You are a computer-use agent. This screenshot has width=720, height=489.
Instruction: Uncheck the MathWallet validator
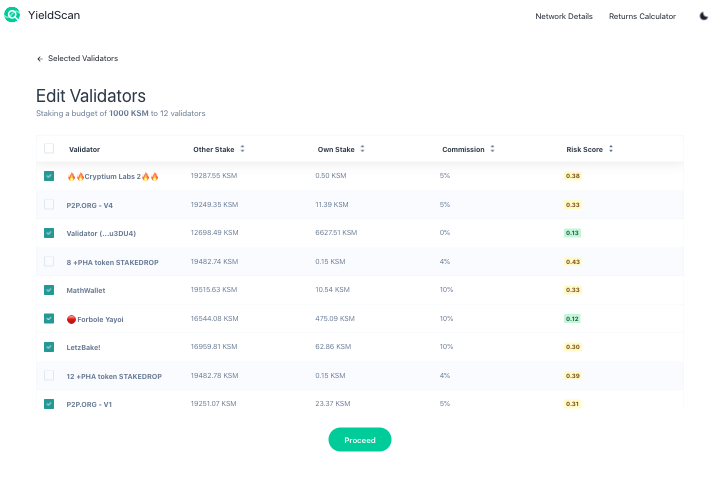[49, 290]
